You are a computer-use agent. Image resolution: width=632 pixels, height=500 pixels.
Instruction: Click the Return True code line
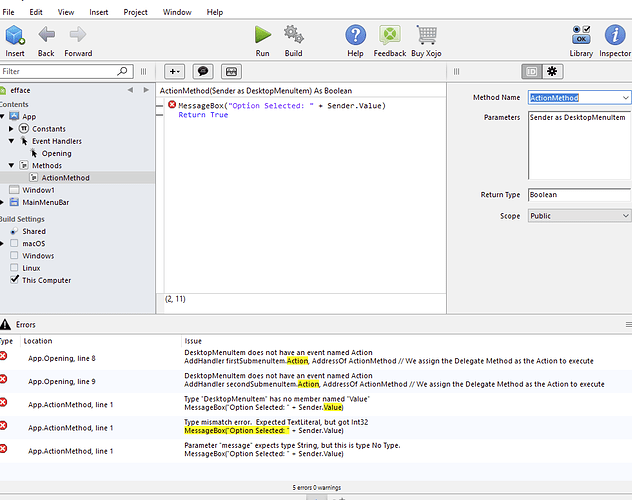pyautogui.click(x=203, y=115)
